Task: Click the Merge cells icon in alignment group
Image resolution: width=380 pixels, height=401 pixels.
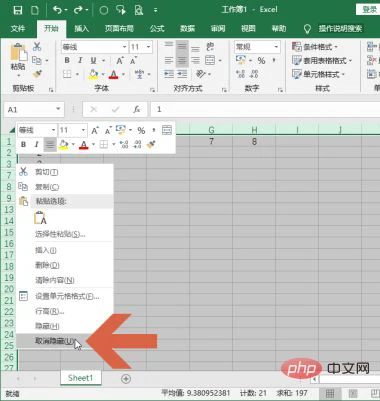Action: [x=210, y=60]
